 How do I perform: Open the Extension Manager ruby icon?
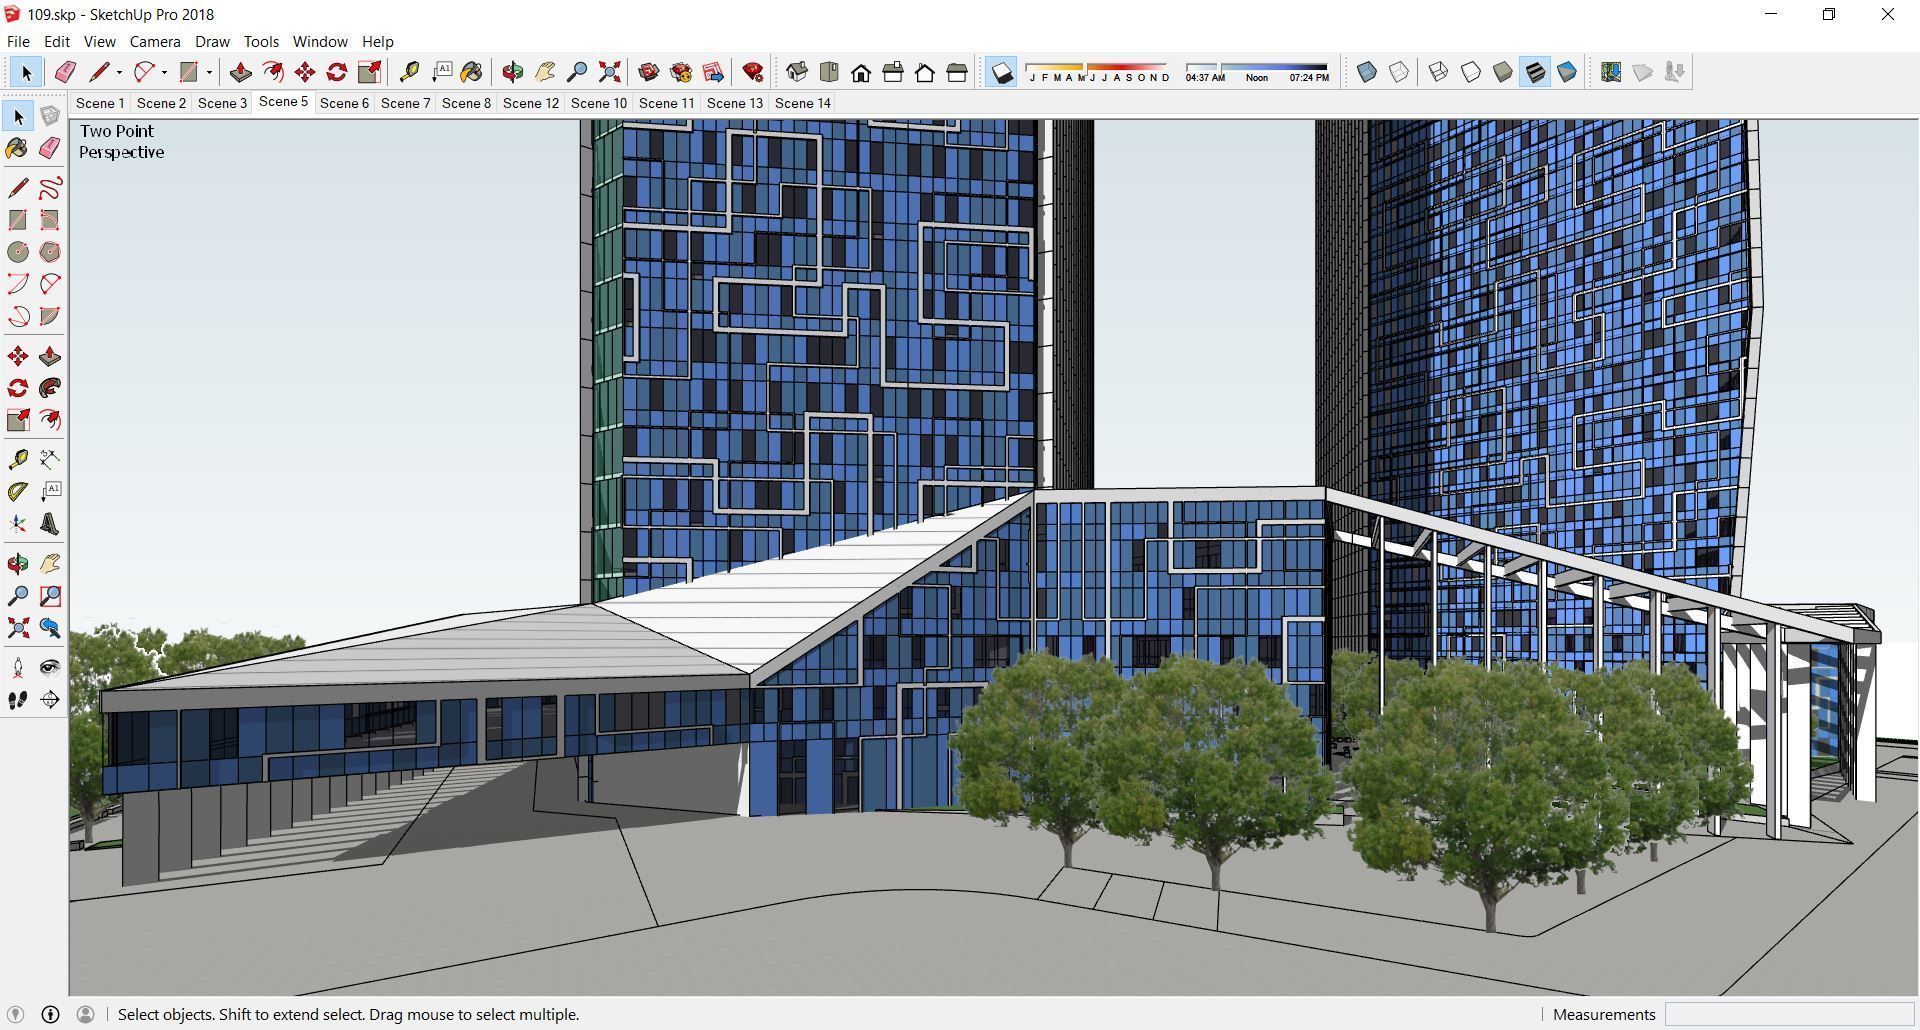753,72
